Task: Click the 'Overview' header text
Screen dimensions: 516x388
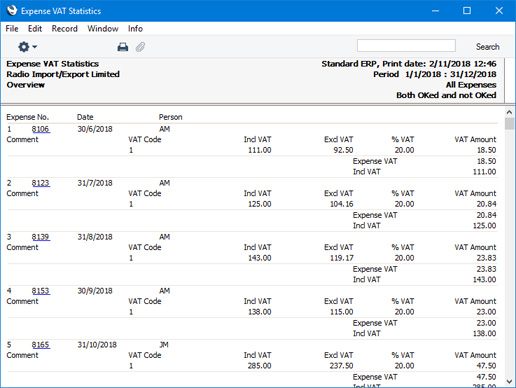Action: tap(26, 85)
